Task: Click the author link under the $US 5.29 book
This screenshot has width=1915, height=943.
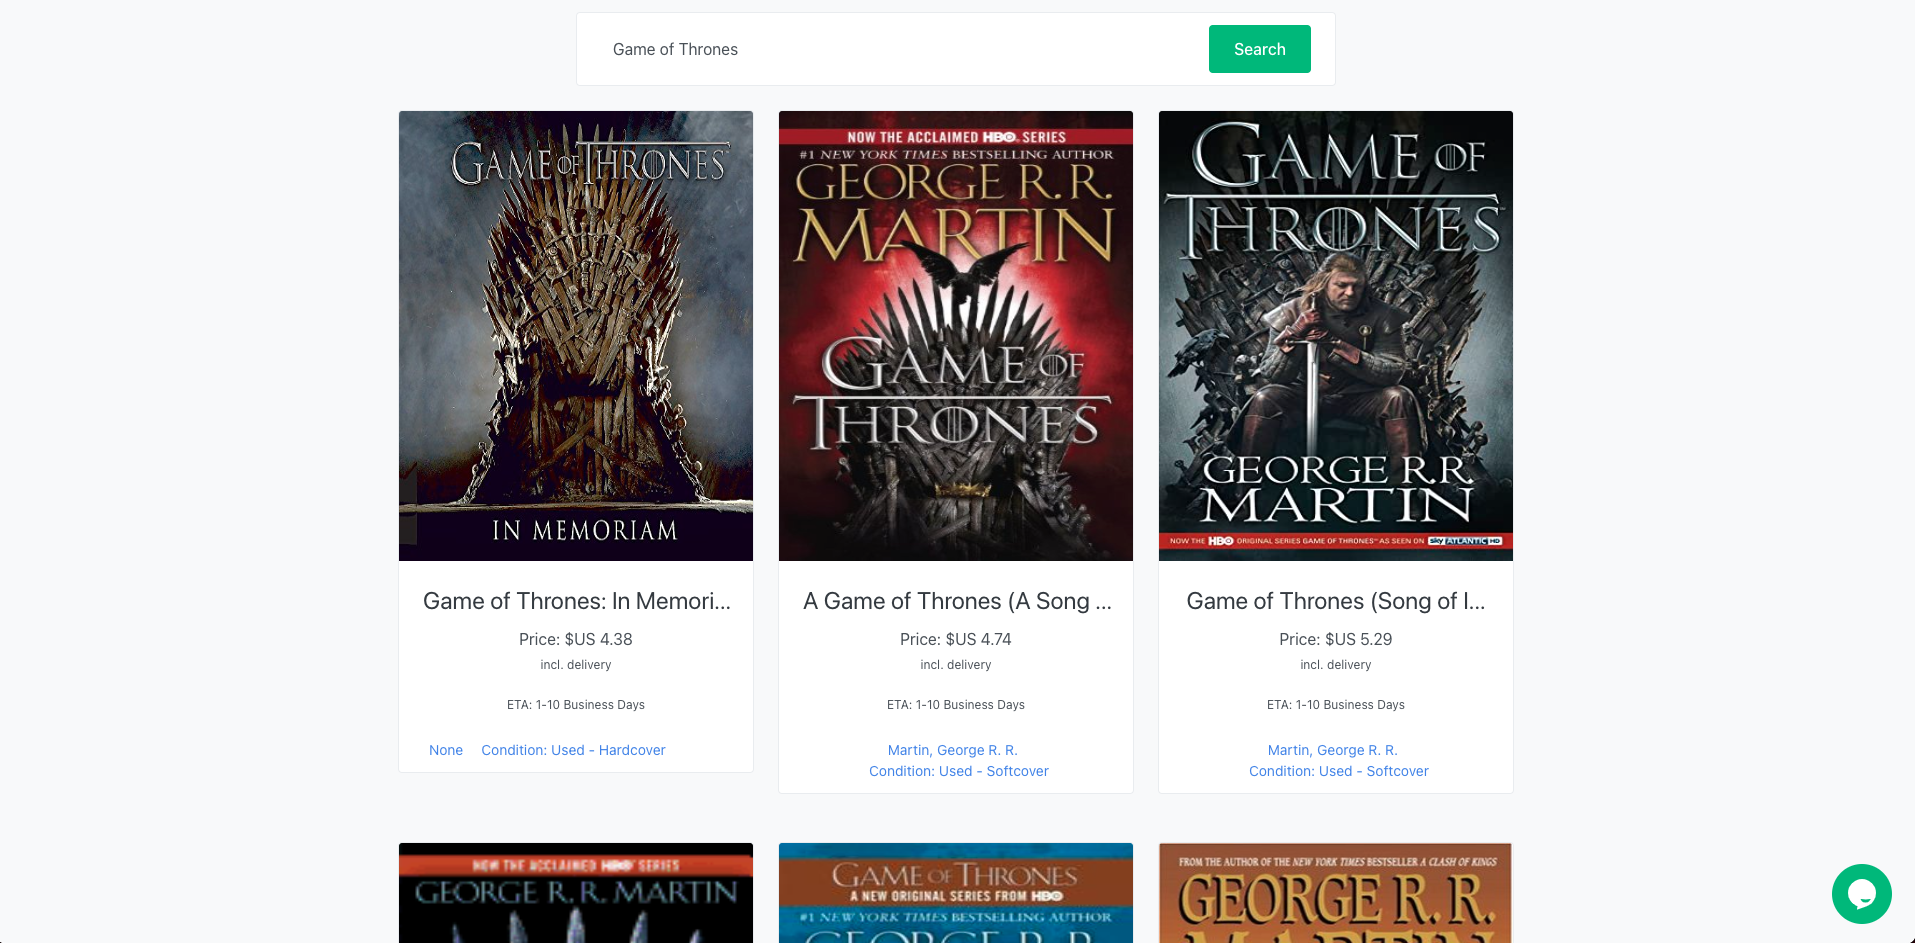Action: point(1333,750)
